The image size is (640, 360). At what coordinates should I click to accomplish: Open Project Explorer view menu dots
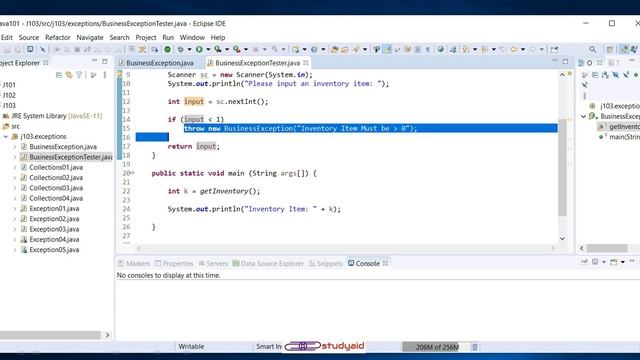[x=105, y=75]
